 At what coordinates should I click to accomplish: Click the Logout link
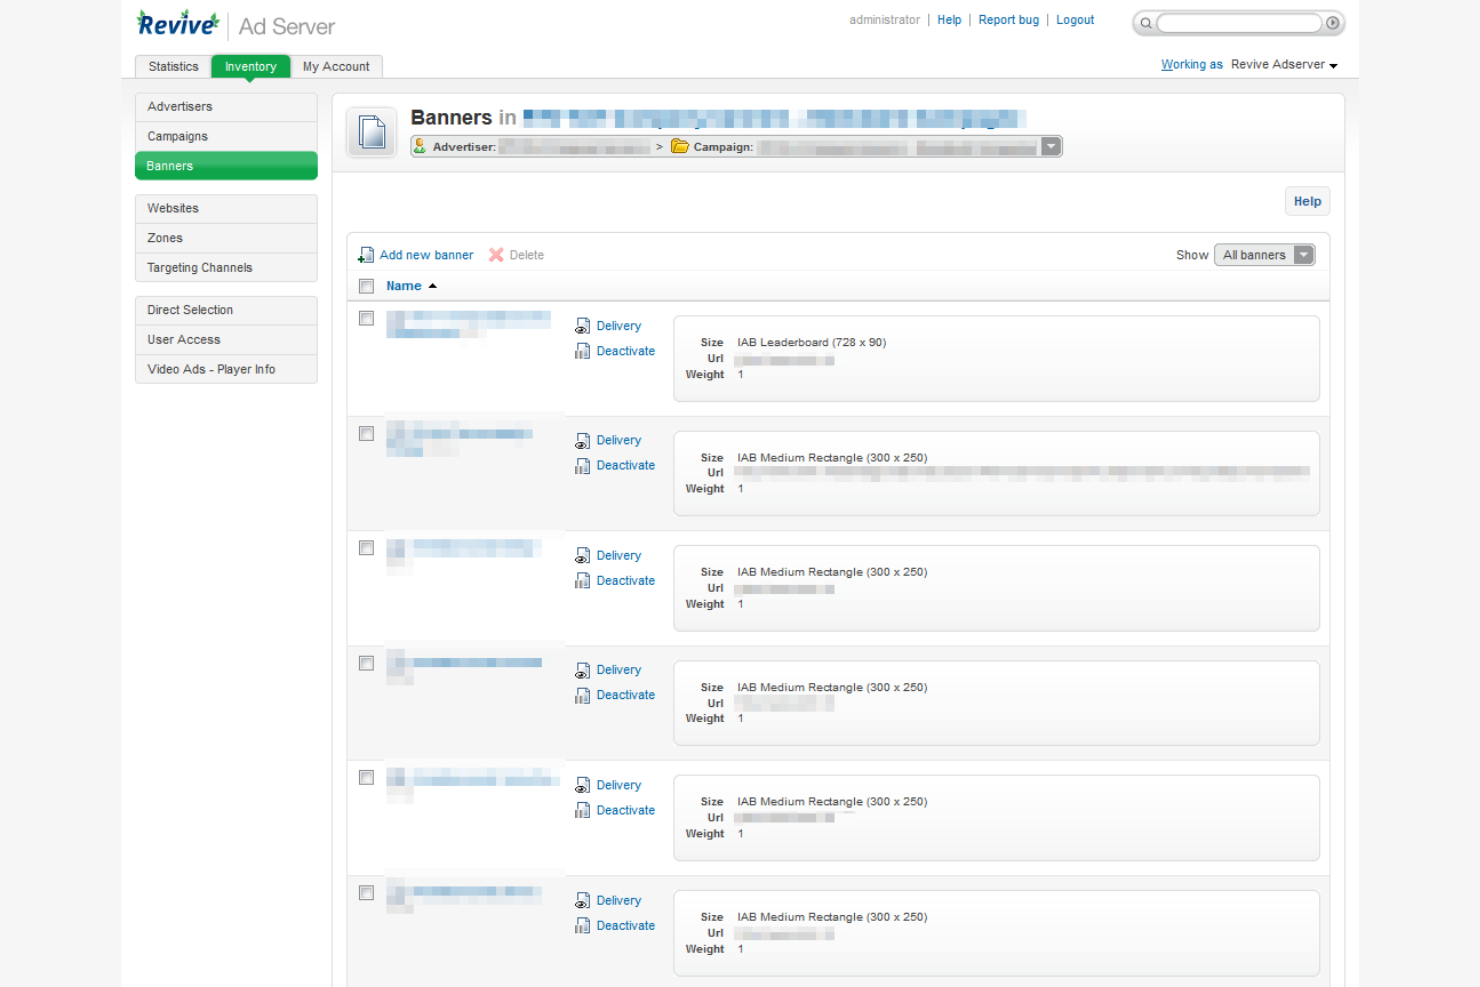1075,19
